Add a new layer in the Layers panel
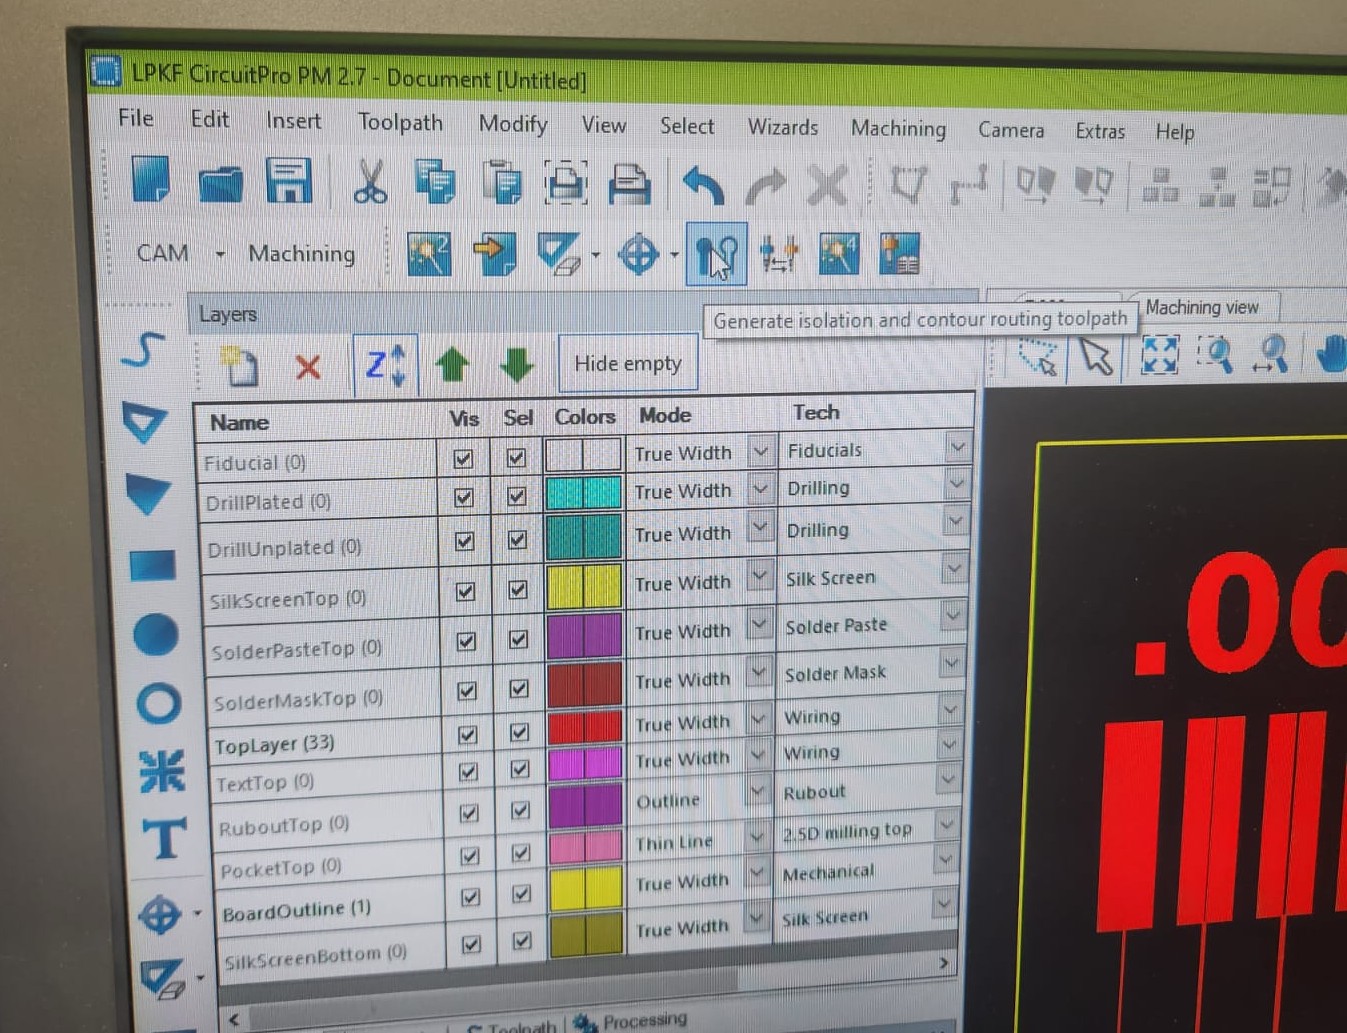This screenshot has height=1033, width=1347. pos(240,366)
